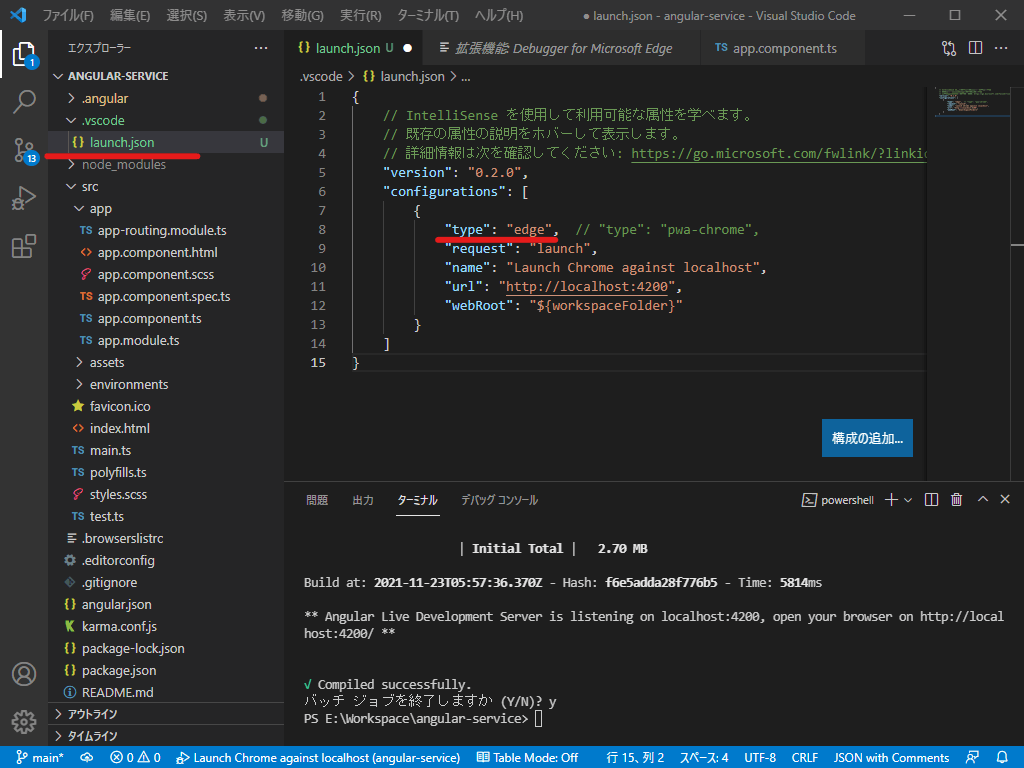The image size is (1024, 768).
Task: Click the スペース: 4 indentation setting
Action: tap(704, 758)
